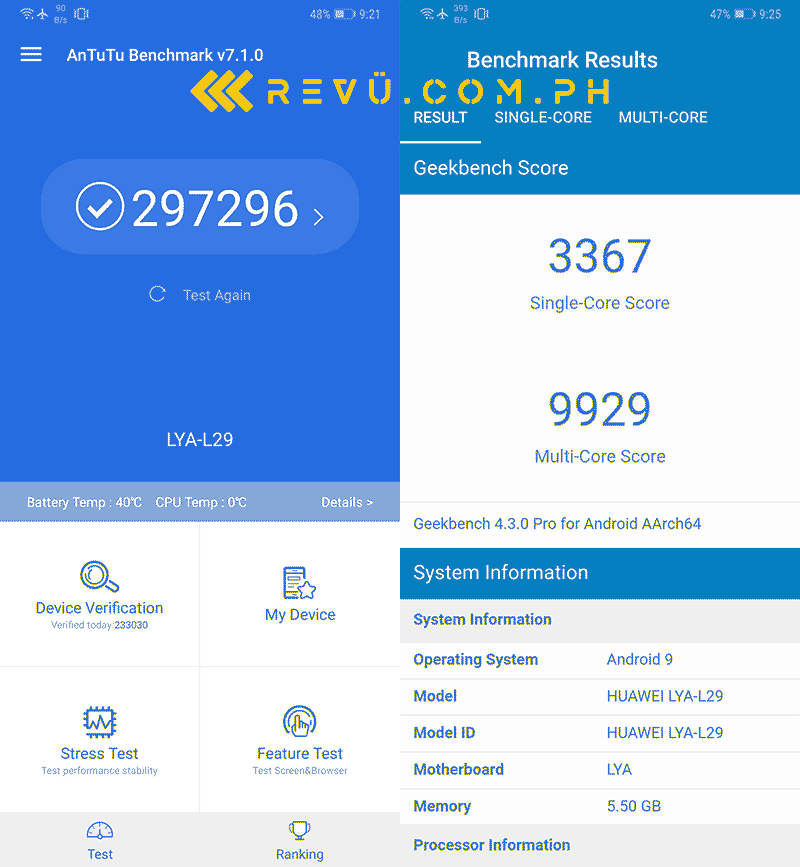800x867 pixels.
Task: Tap the Stress Test label
Action: click(x=100, y=753)
